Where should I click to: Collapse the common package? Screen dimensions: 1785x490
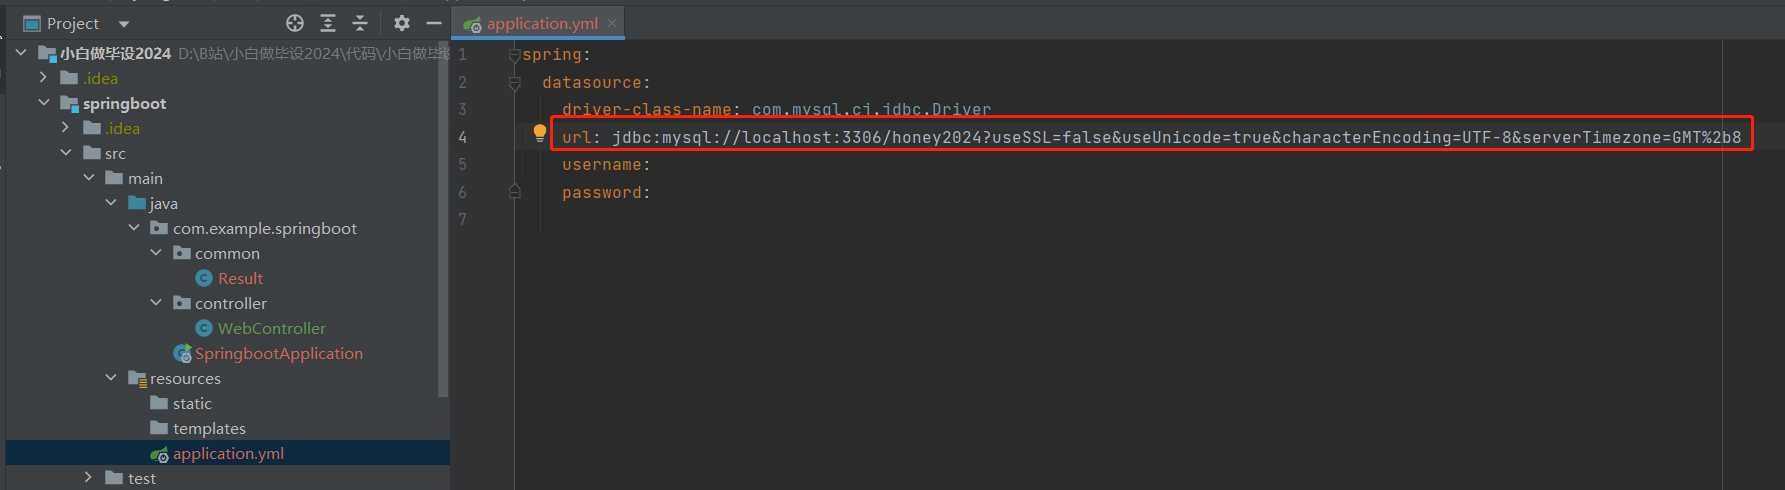click(x=156, y=252)
